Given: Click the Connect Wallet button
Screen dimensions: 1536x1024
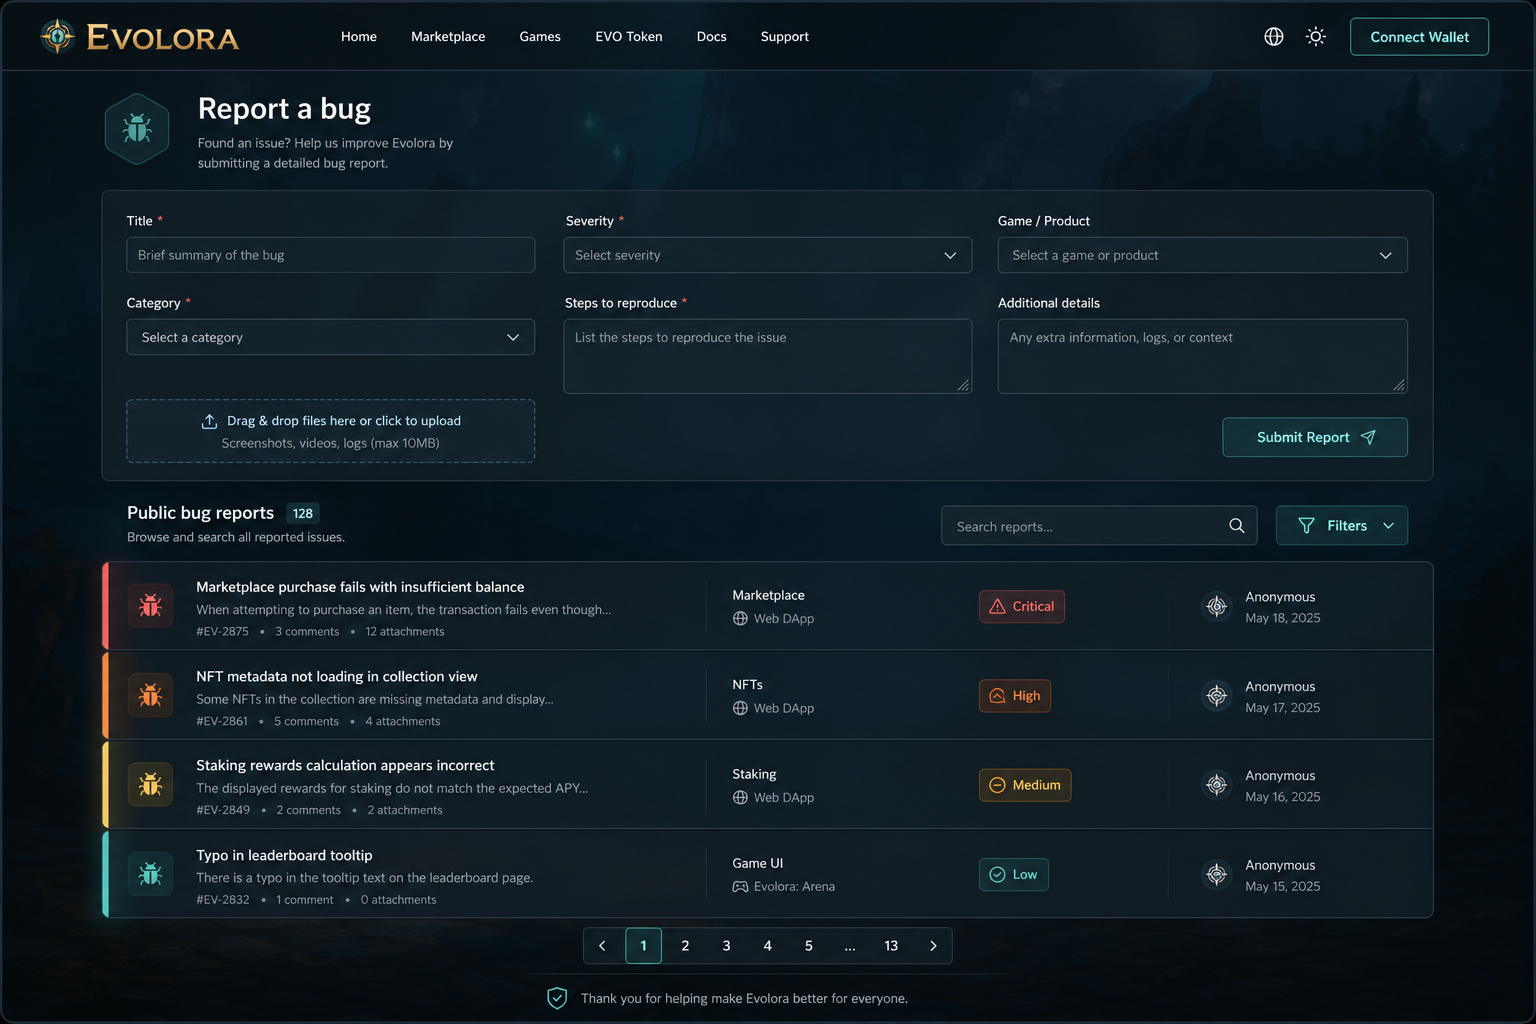Looking at the screenshot, I should 1419,37.
